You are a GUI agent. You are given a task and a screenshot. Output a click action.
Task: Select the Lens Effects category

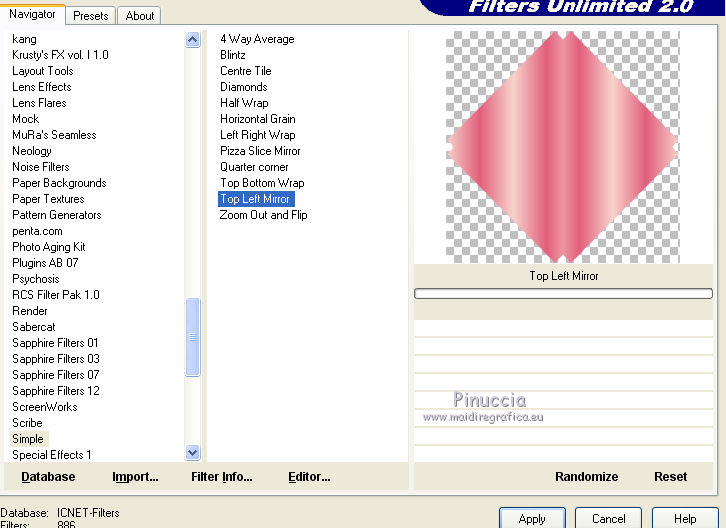[x=42, y=87]
